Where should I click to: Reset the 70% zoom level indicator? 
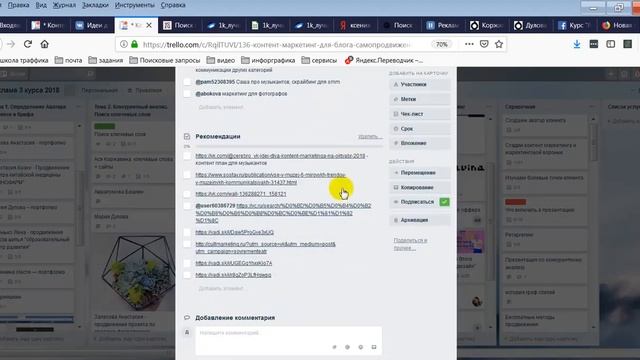click(442, 44)
